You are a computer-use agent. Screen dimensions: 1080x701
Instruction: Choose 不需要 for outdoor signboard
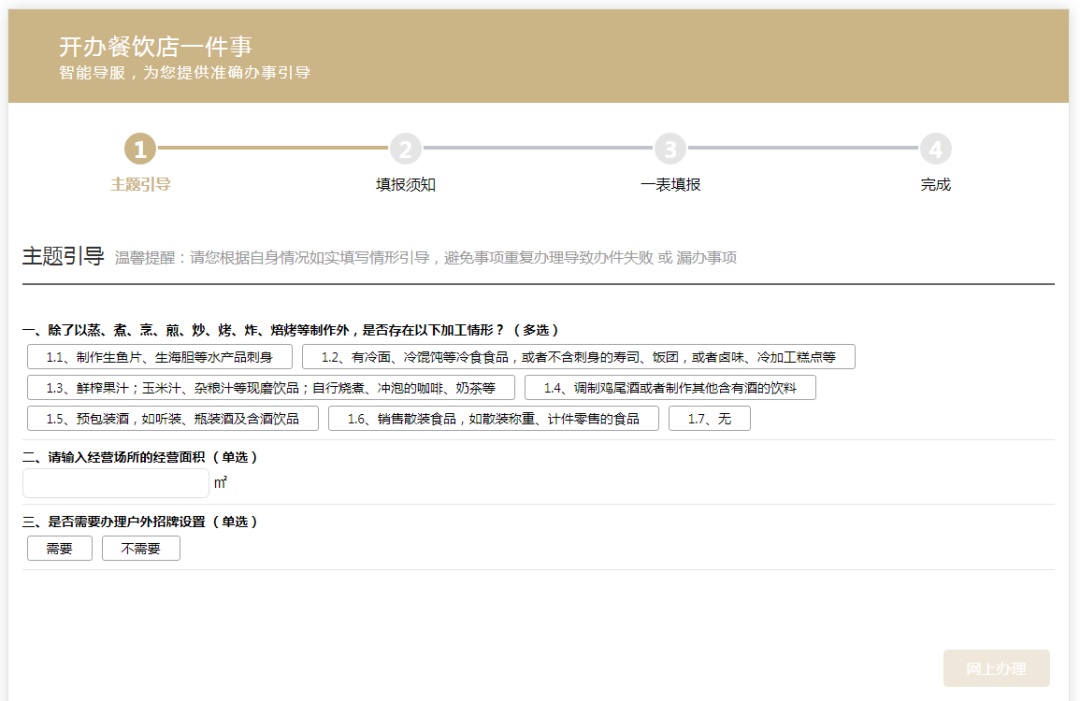pos(141,549)
